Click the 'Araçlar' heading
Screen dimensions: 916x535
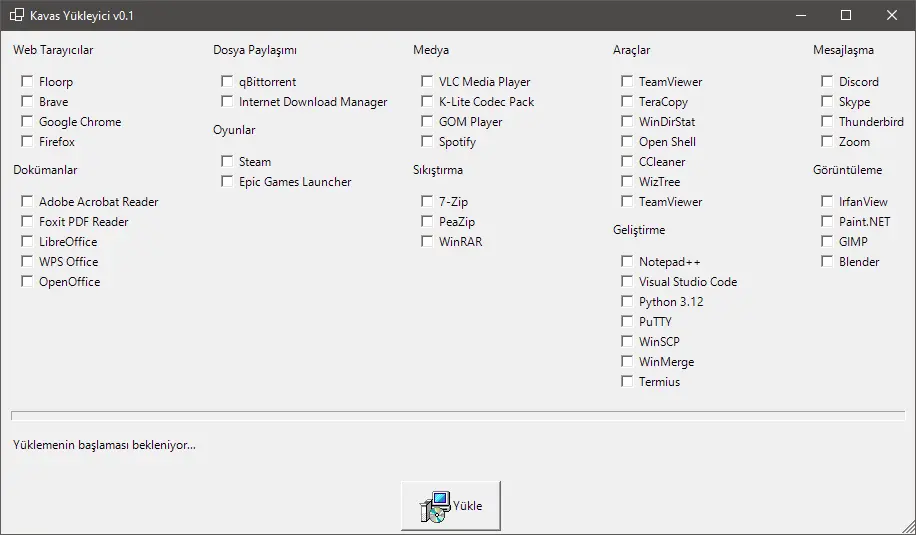tap(631, 50)
